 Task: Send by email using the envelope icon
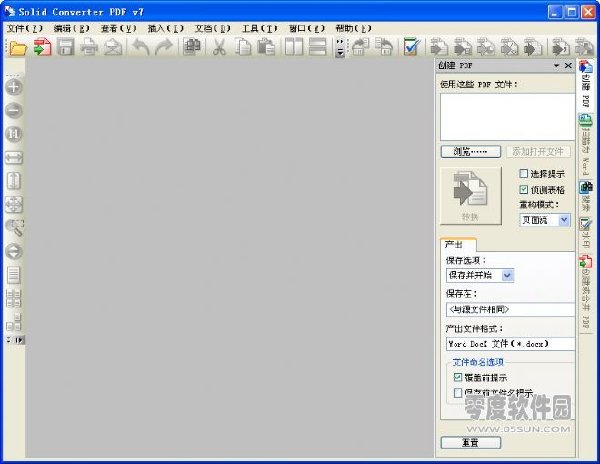click(x=113, y=48)
